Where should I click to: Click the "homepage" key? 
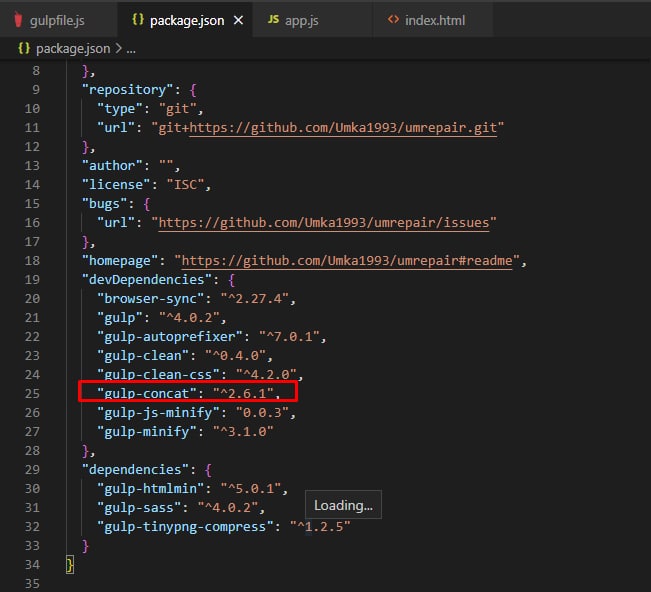coord(120,260)
